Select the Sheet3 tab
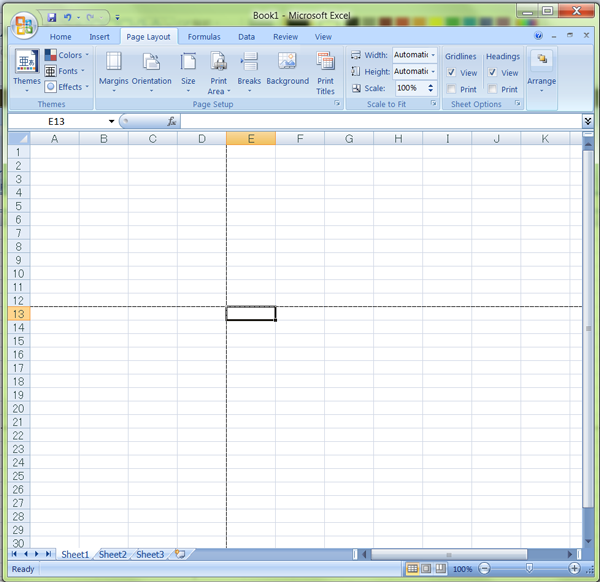This screenshot has height=582, width=600. pos(150,554)
